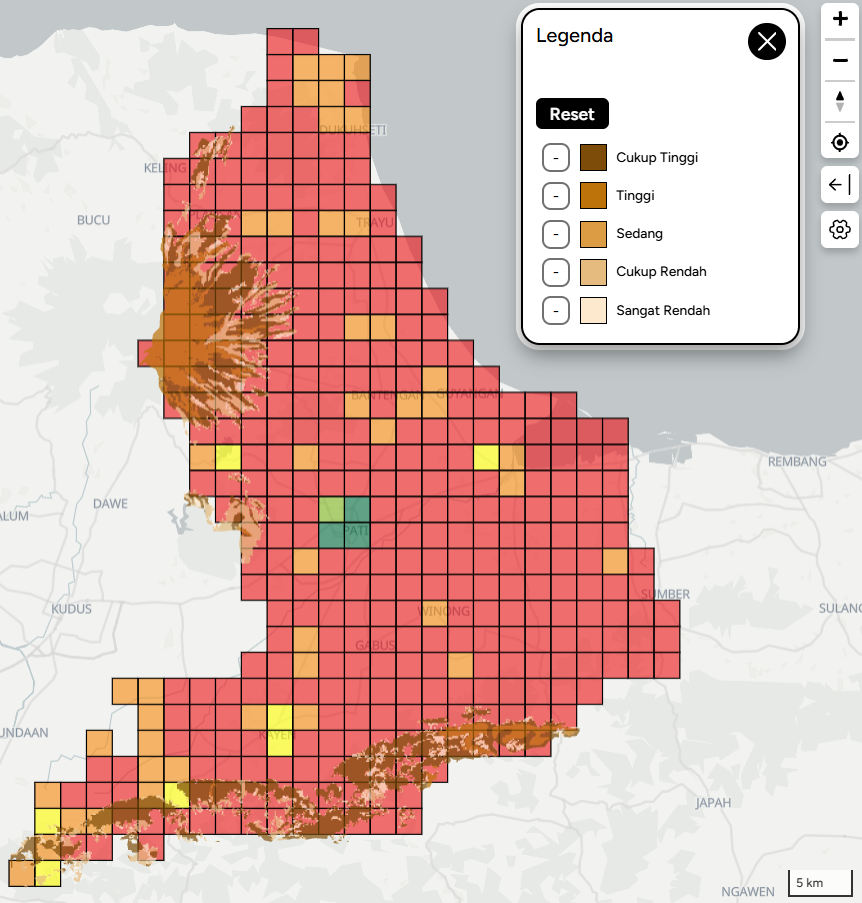The image size is (862, 903).
Task: Toggle the Sedang legend layer
Action: tap(556, 234)
